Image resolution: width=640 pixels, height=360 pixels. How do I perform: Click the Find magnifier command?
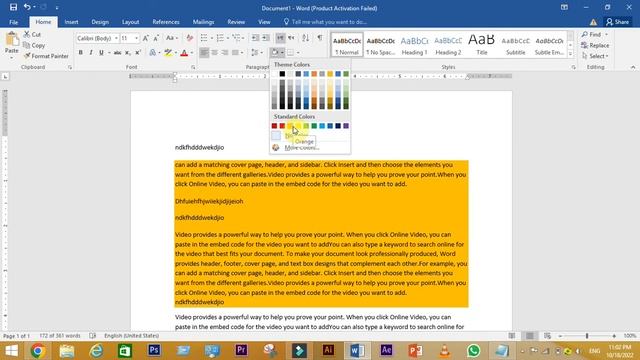pyautogui.click(x=591, y=35)
